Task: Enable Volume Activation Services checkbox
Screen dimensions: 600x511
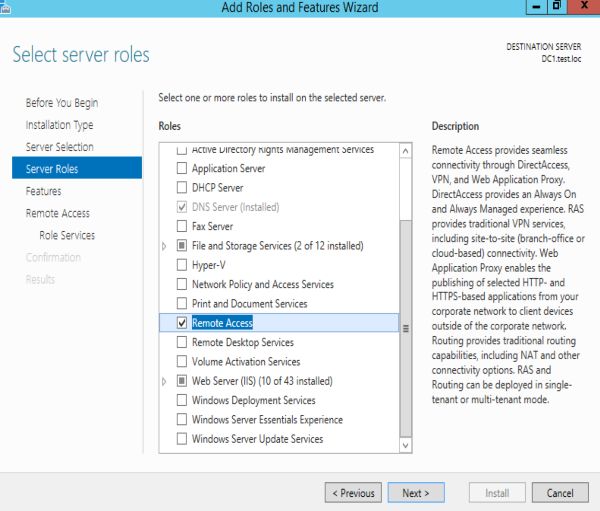Action: 182,361
